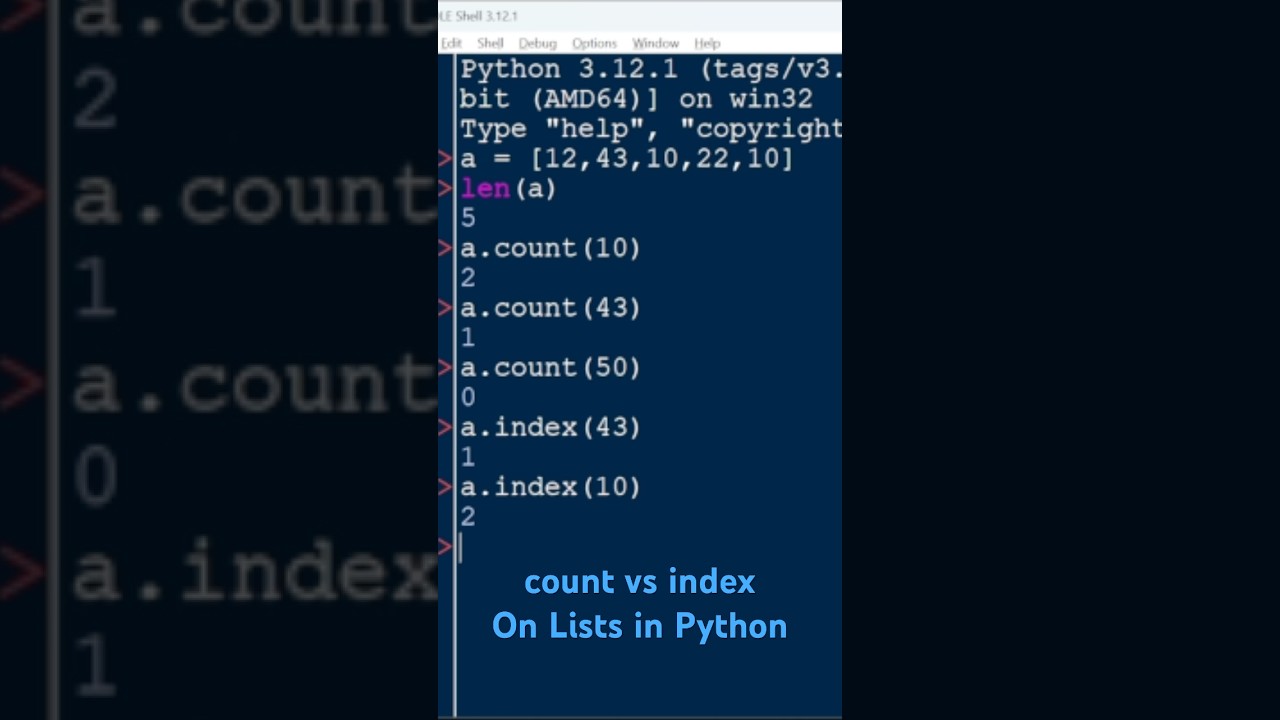Image resolution: width=1280 pixels, height=720 pixels.
Task: Open the Help menu
Action: click(707, 43)
